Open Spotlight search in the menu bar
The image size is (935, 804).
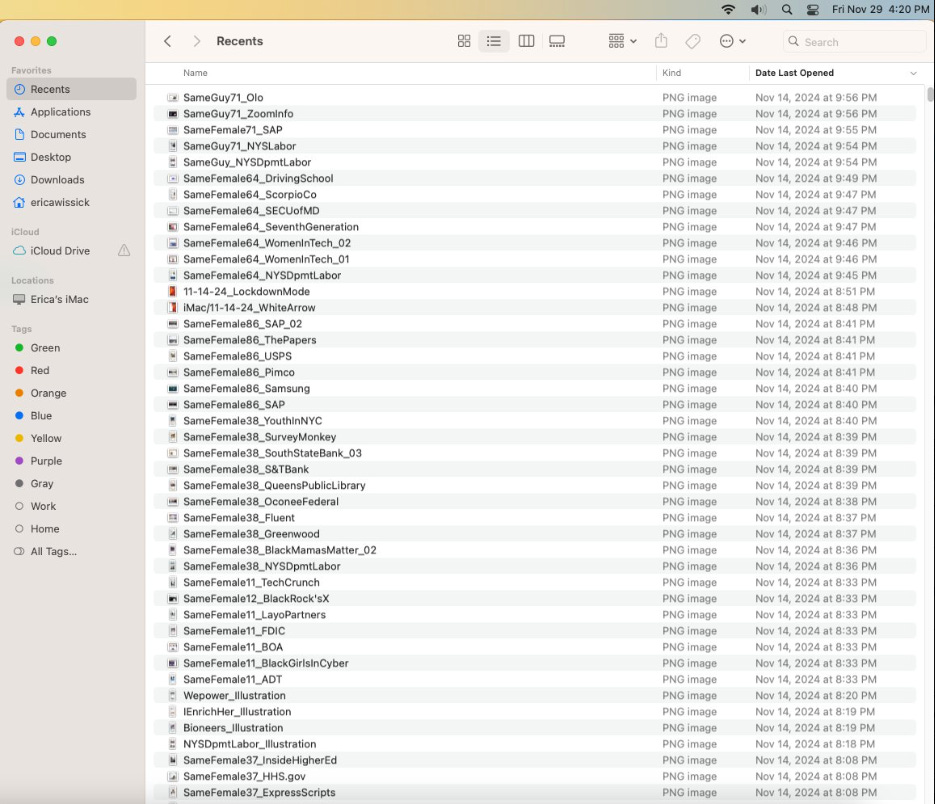[x=787, y=10]
